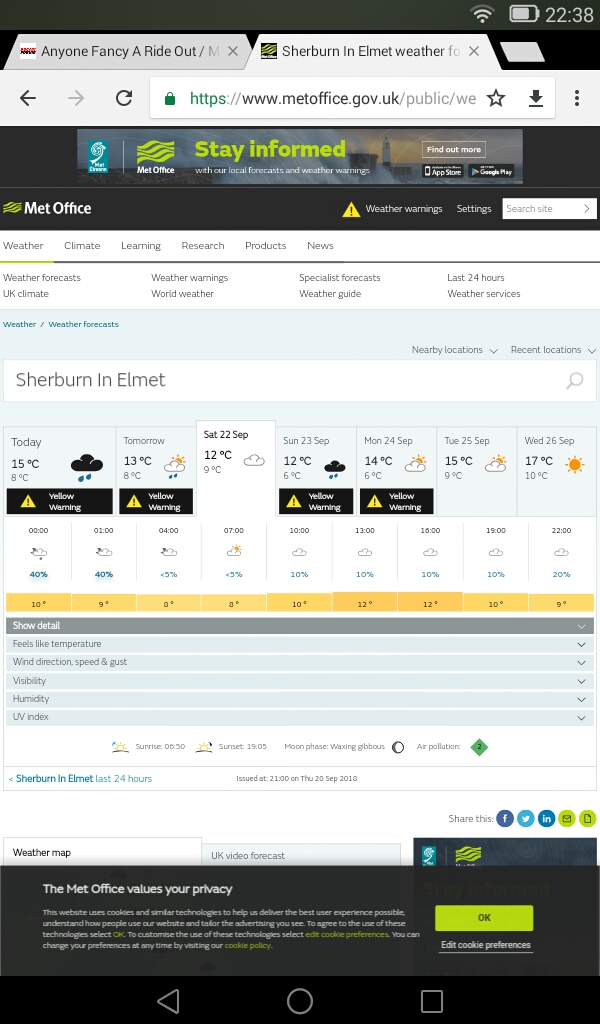This screenshot has height=1024, width=600.
Task: Click the location search magnifier icon
Action: point(575,380)
